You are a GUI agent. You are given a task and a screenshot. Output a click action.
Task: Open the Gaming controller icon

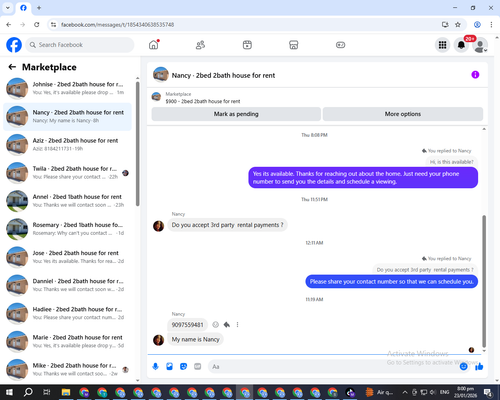click(x=340, y=45)
